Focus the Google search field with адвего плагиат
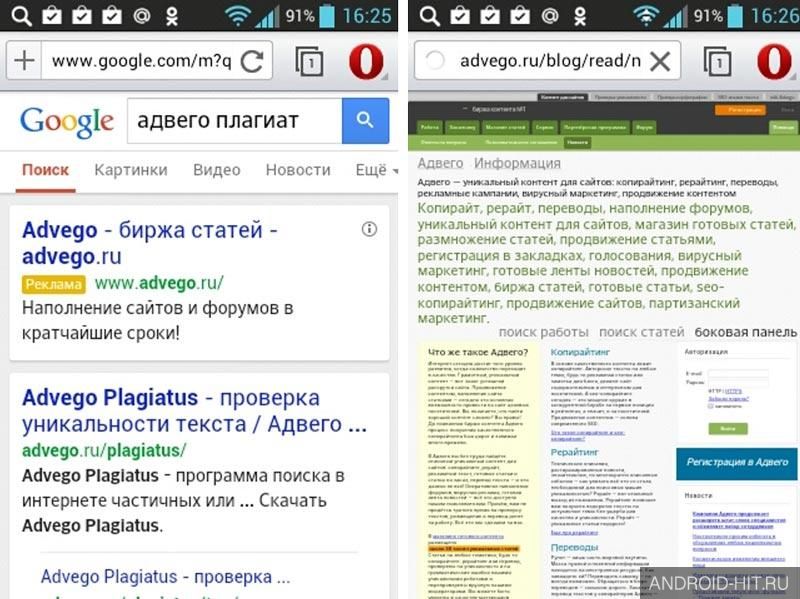 coord(235,121)
